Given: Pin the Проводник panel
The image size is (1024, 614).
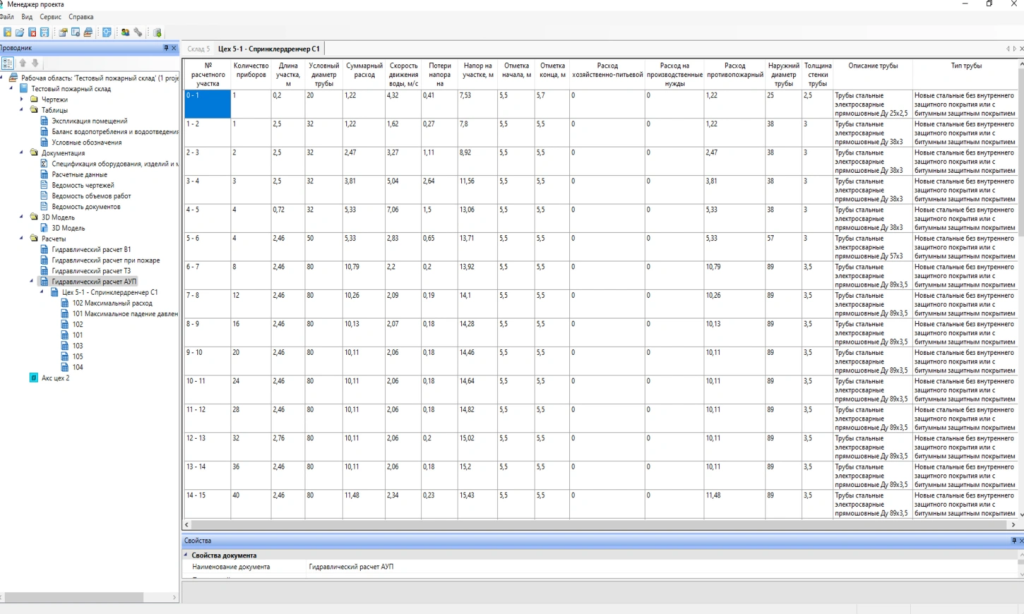Looking at the screenshot, I should tap(166, 48).
